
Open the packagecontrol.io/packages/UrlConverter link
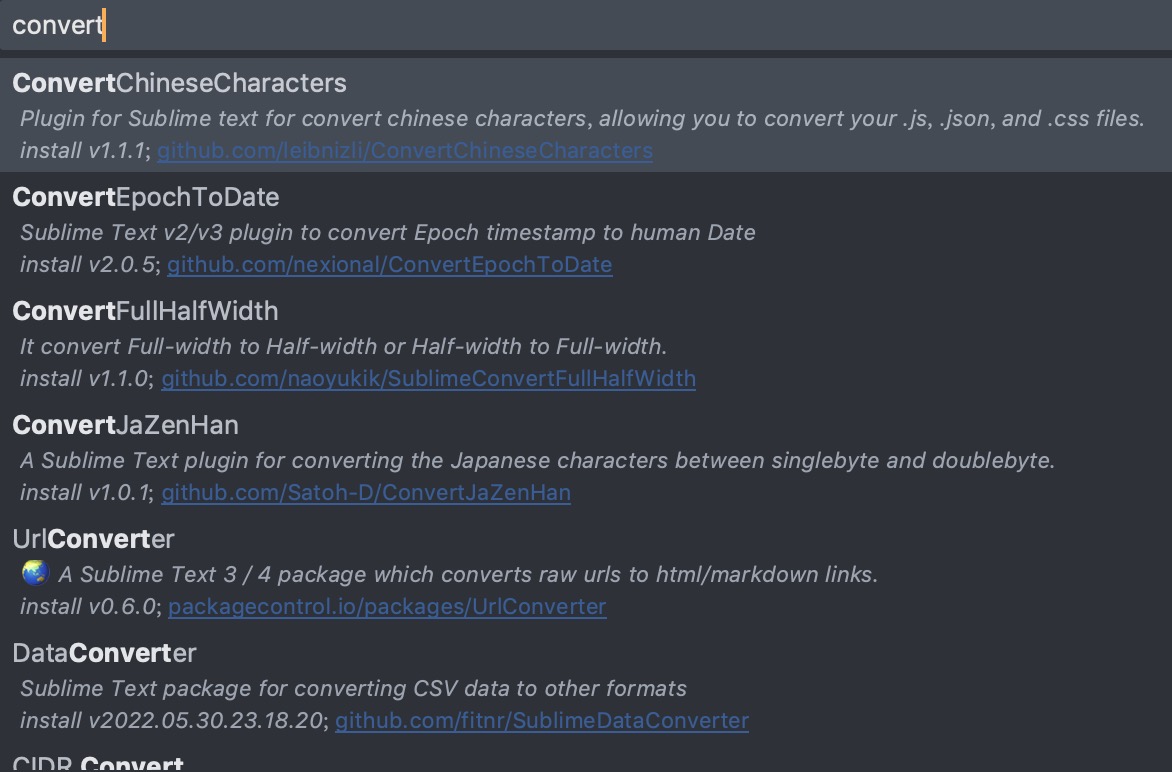point(386,607)
